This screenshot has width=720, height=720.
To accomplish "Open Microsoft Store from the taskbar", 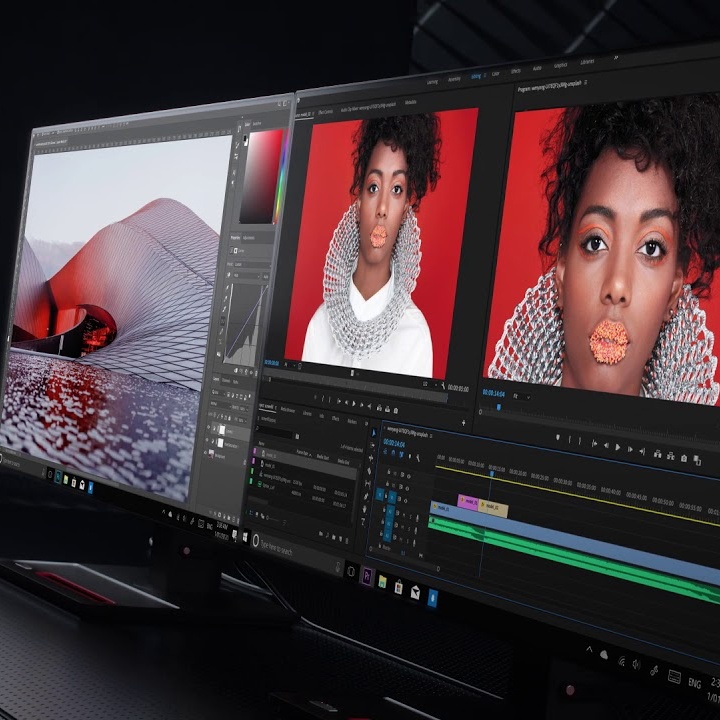I will 399,587.
